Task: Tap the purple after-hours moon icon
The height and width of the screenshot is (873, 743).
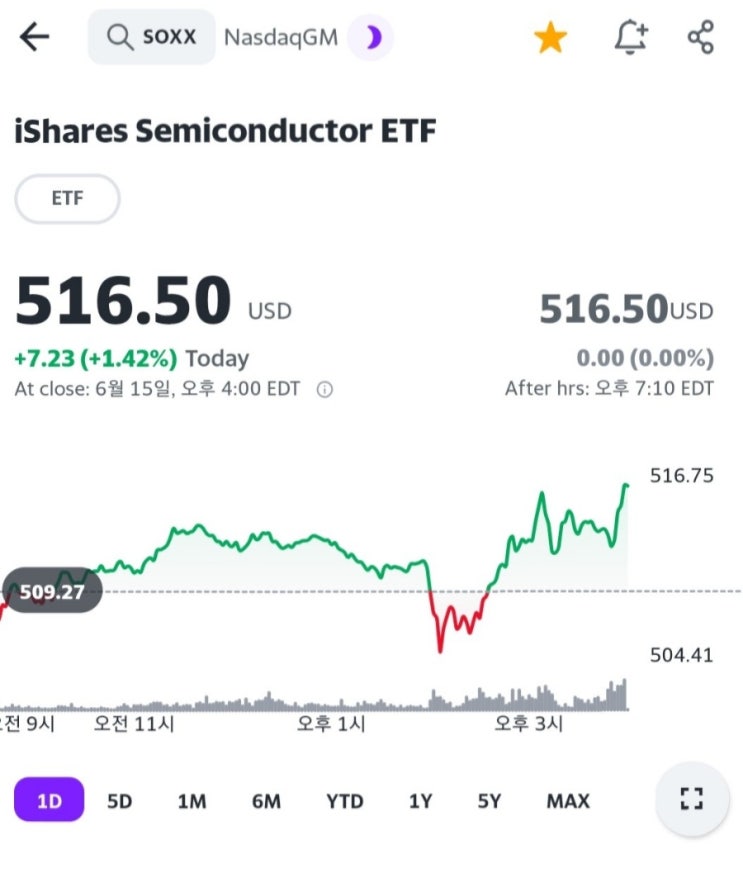Action: click(x=372, y=38)
